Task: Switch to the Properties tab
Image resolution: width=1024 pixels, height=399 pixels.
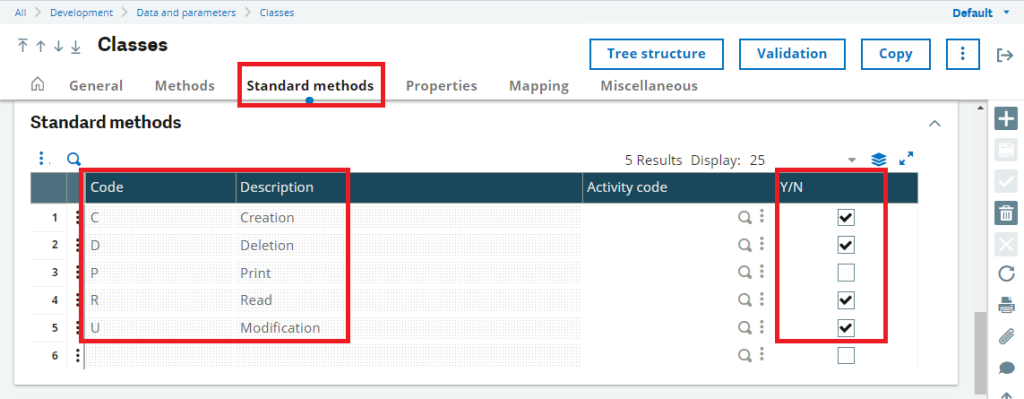Action: [441, 86]
